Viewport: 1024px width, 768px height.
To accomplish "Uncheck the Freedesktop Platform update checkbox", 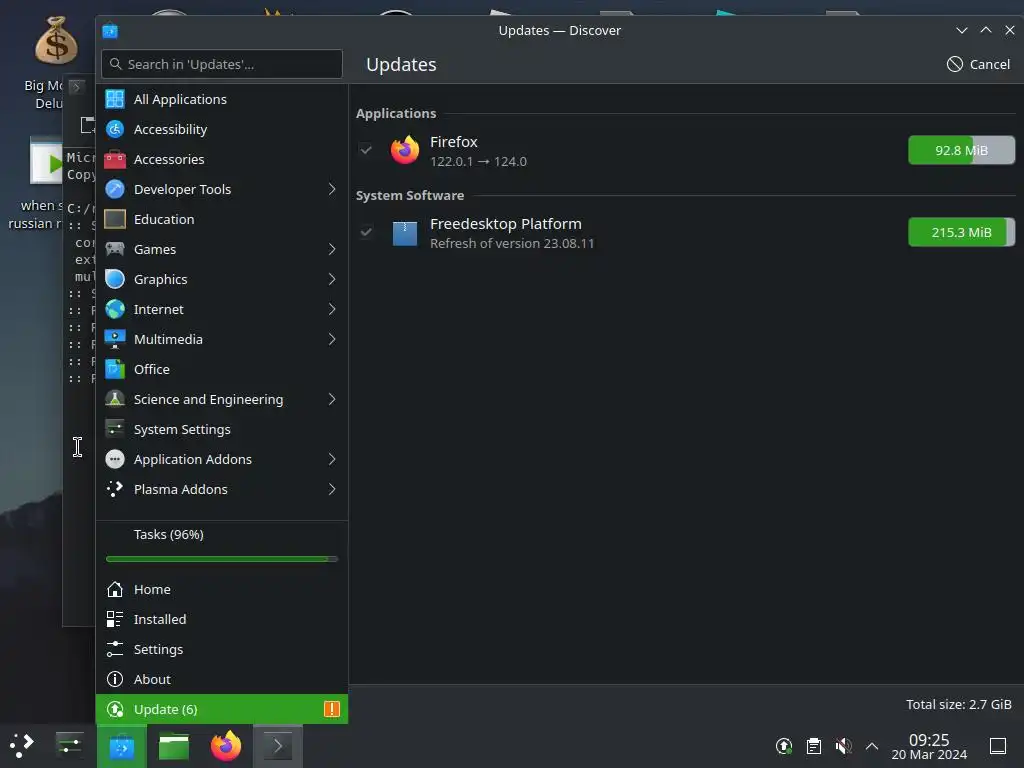I will [366, 232].
